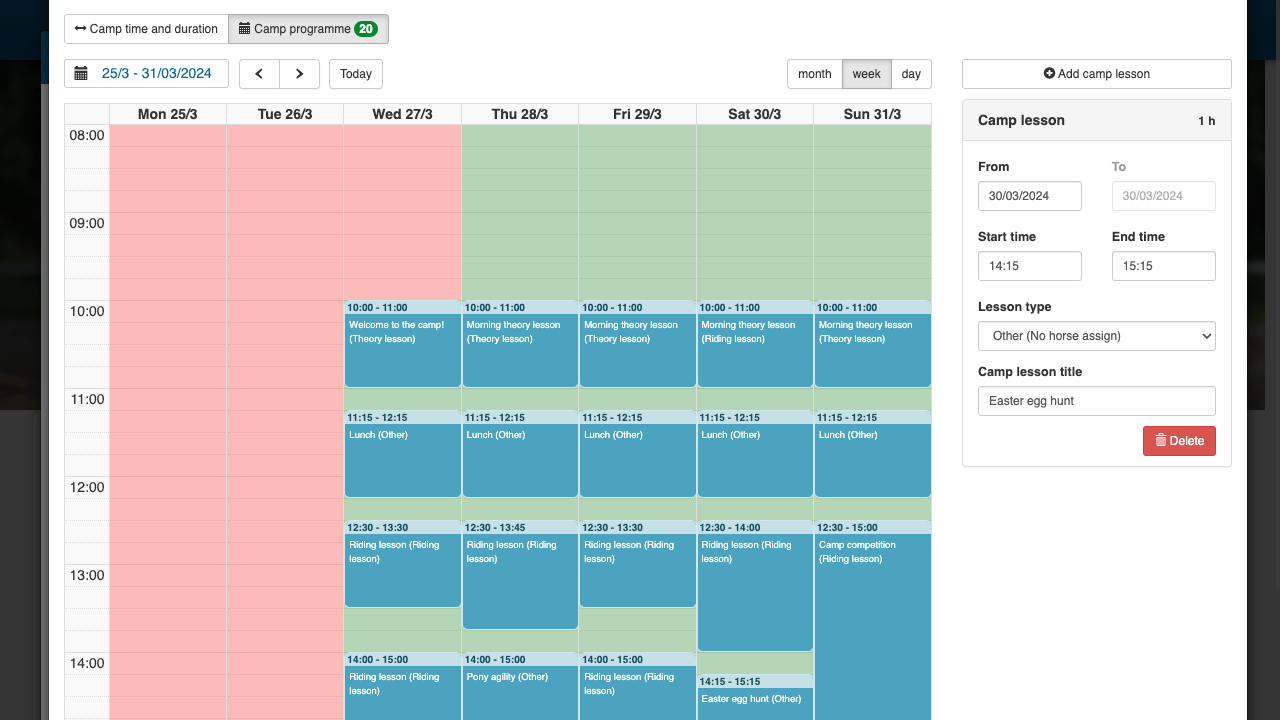
Task: Edit the End time field
Action: point(1163,266)
